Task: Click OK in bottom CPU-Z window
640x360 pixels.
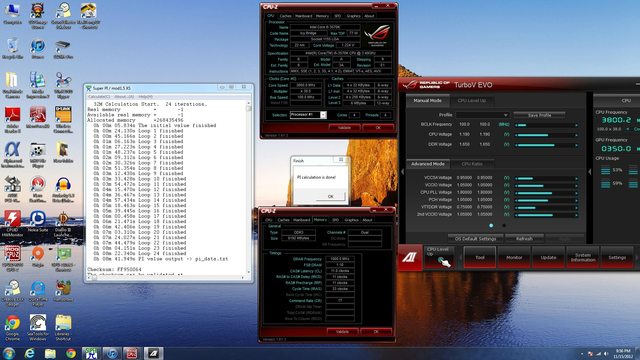Action: point(376,331)
